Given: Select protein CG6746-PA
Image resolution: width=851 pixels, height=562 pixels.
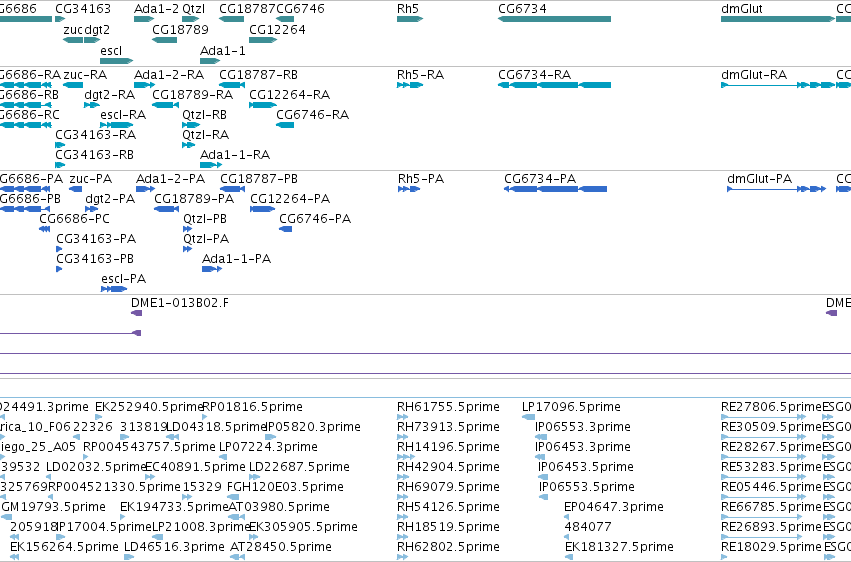Looking at the screenshot, I should pyautogui.click(x=285, y=229).
